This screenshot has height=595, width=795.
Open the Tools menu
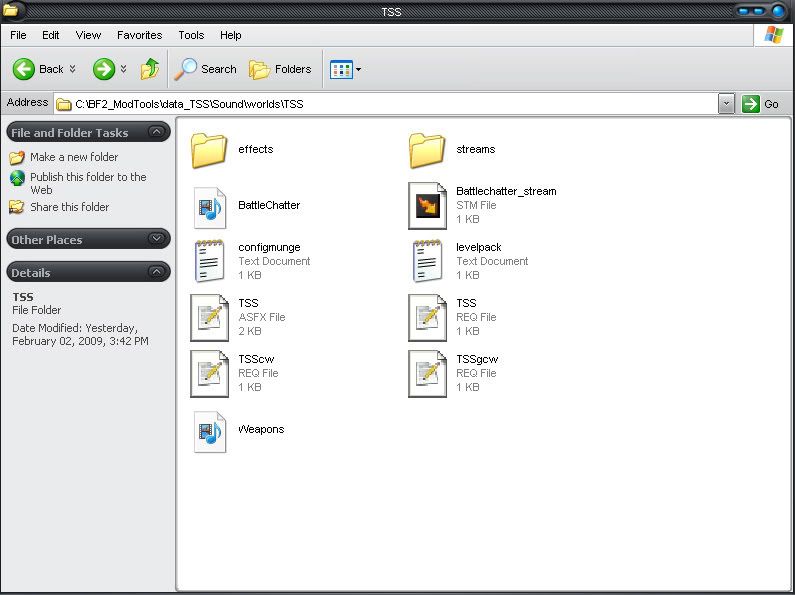coord(191,35)
